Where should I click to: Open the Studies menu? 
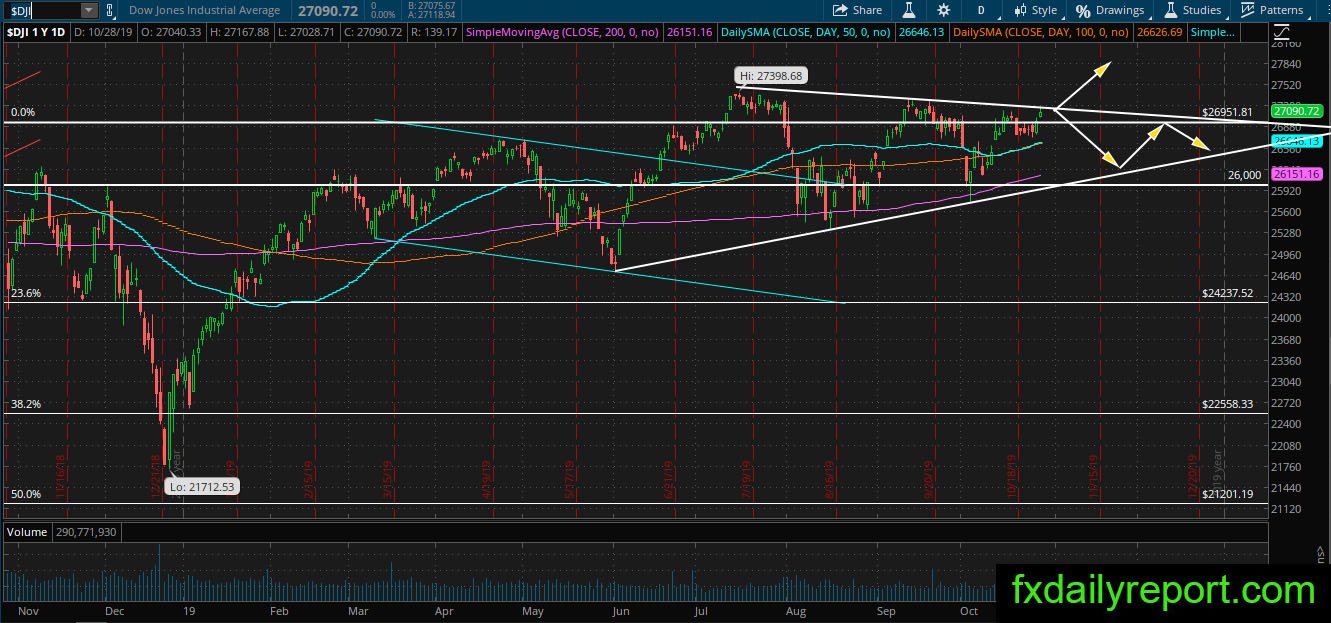pos(1193,10)
